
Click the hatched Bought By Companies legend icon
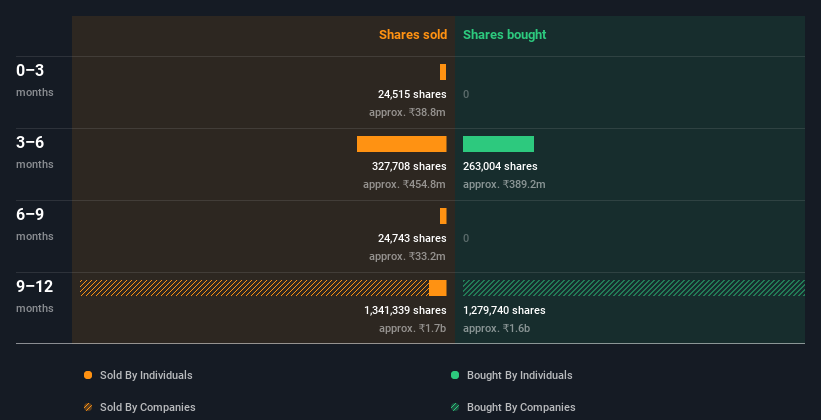[455, 407]
